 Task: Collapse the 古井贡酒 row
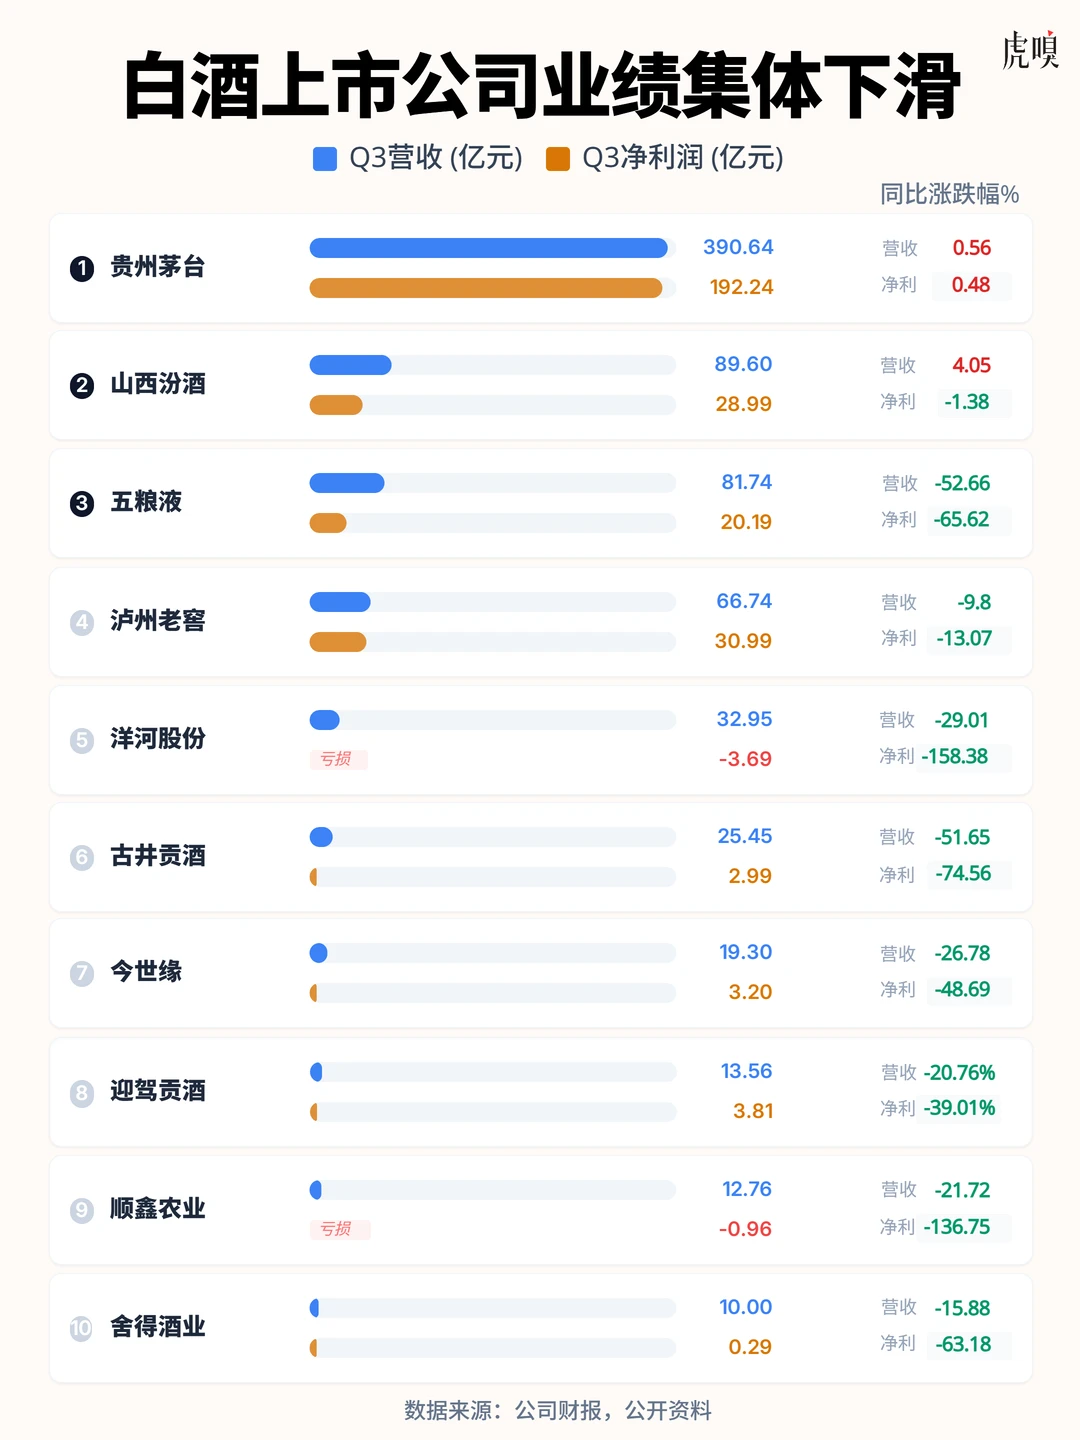(540, 857)
